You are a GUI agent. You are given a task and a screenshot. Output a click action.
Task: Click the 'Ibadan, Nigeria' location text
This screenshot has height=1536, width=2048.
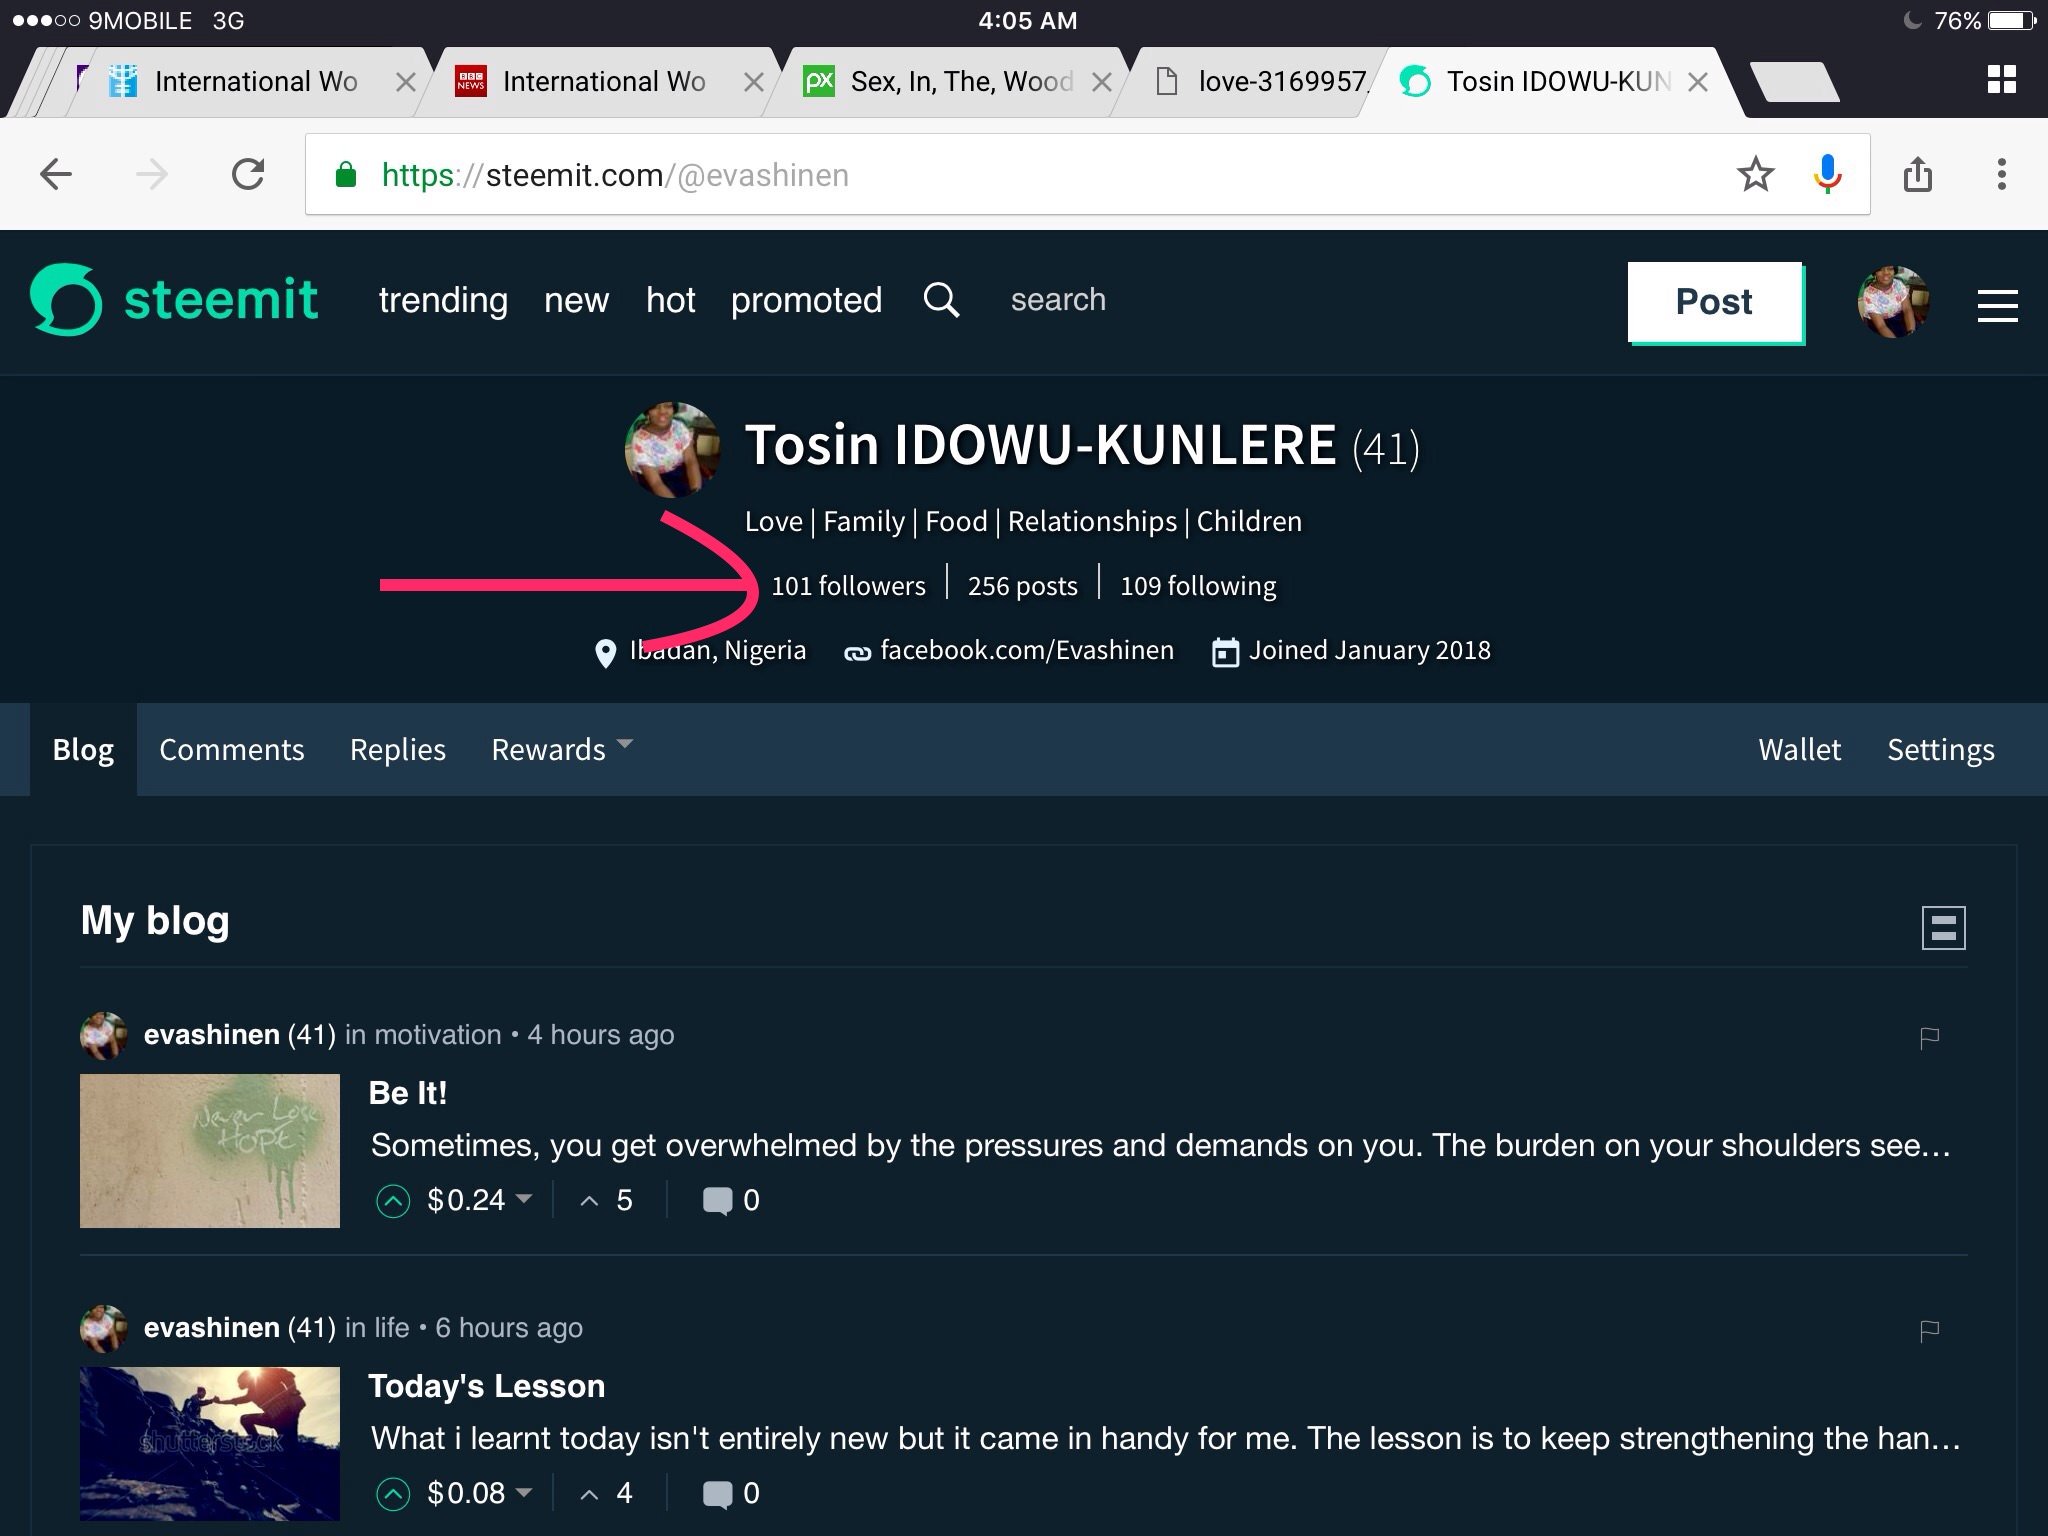(717, 651)
